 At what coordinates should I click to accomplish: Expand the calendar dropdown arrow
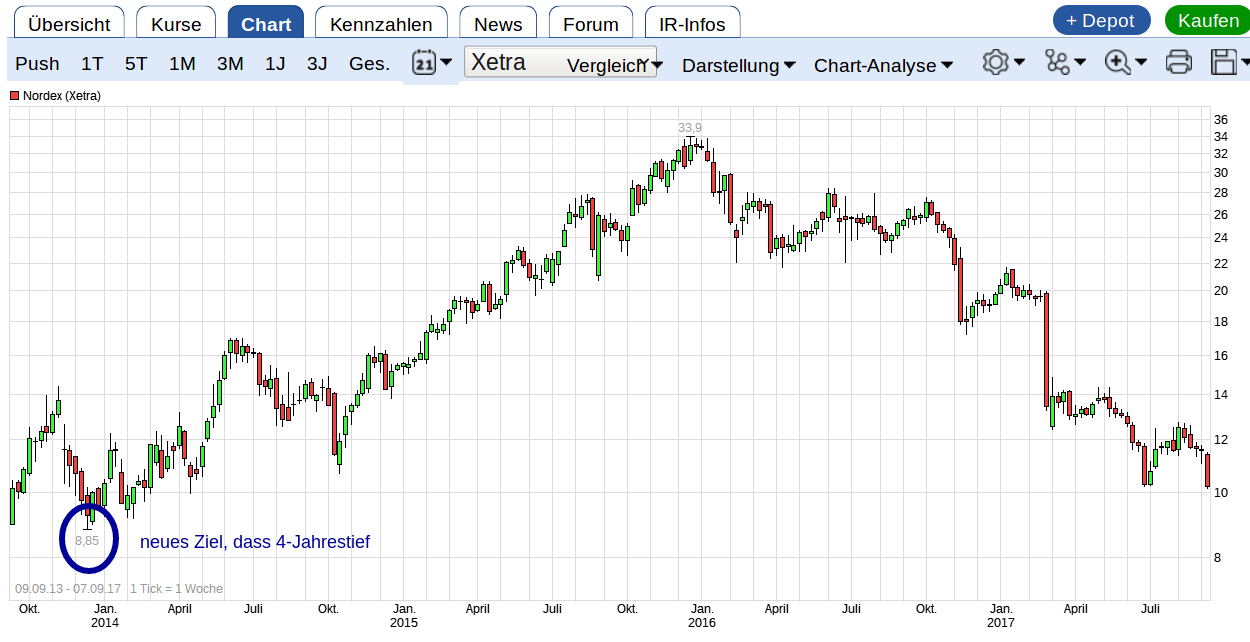(x=446, y=62)
